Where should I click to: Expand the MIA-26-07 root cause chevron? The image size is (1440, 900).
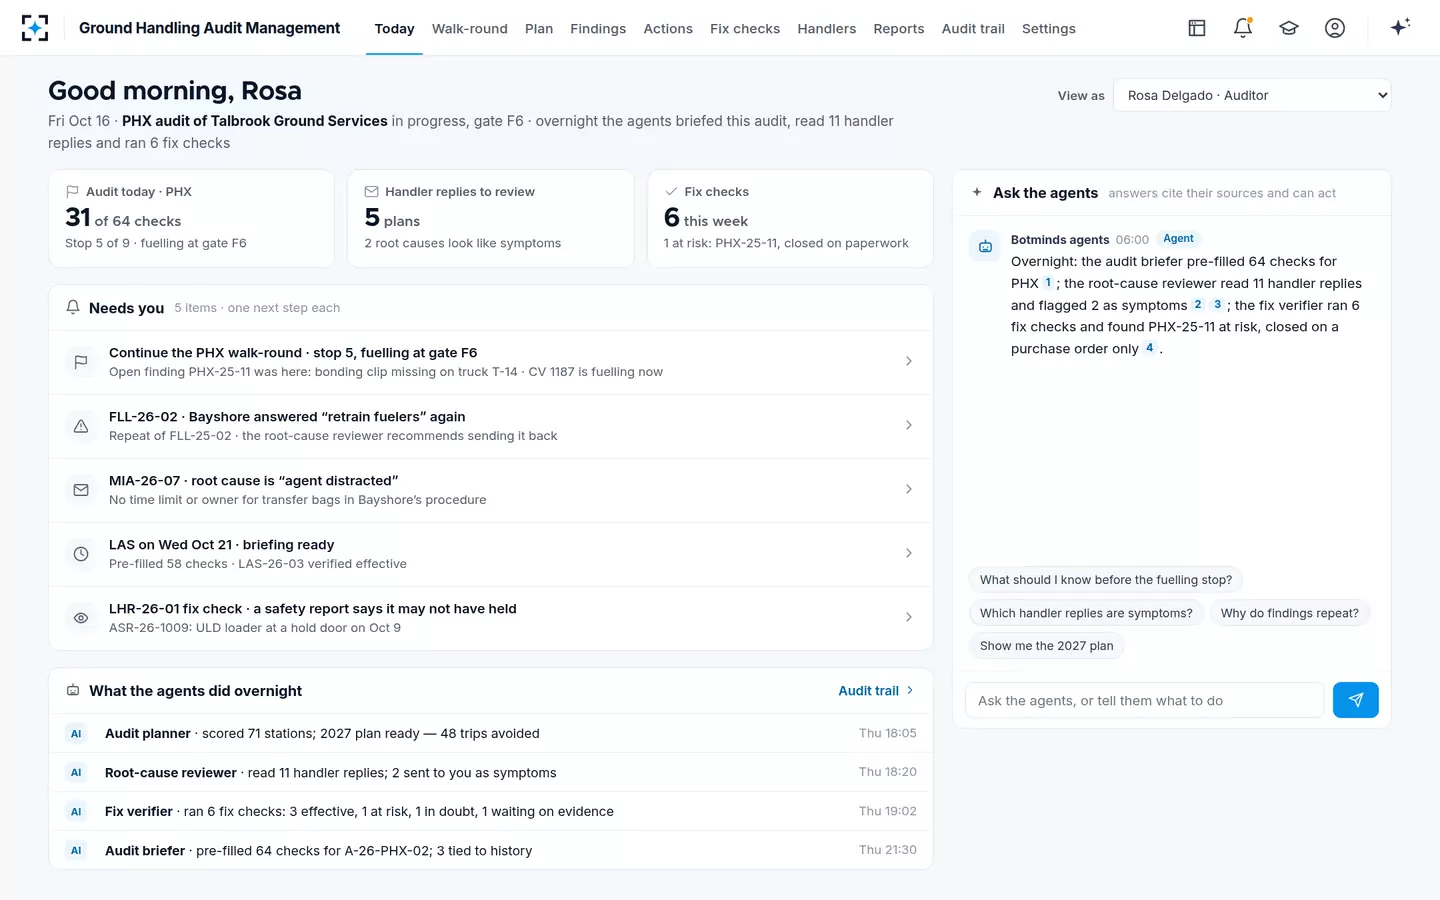908,489
